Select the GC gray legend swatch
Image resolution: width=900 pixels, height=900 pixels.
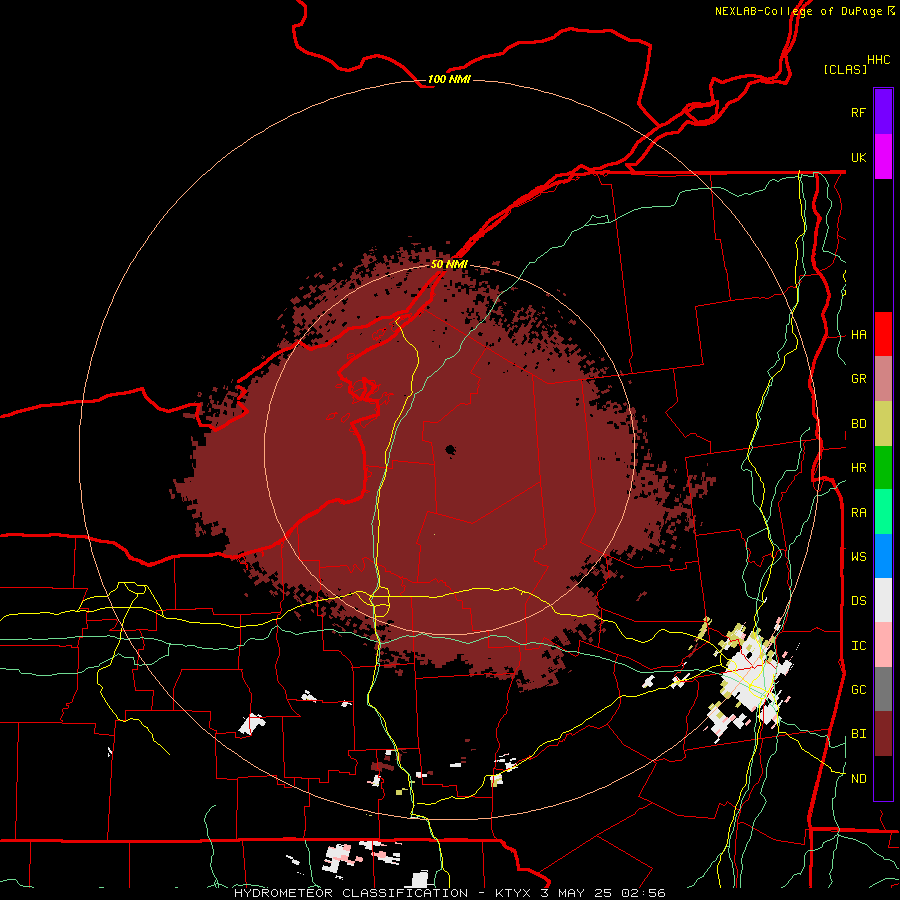coord(883,689)
